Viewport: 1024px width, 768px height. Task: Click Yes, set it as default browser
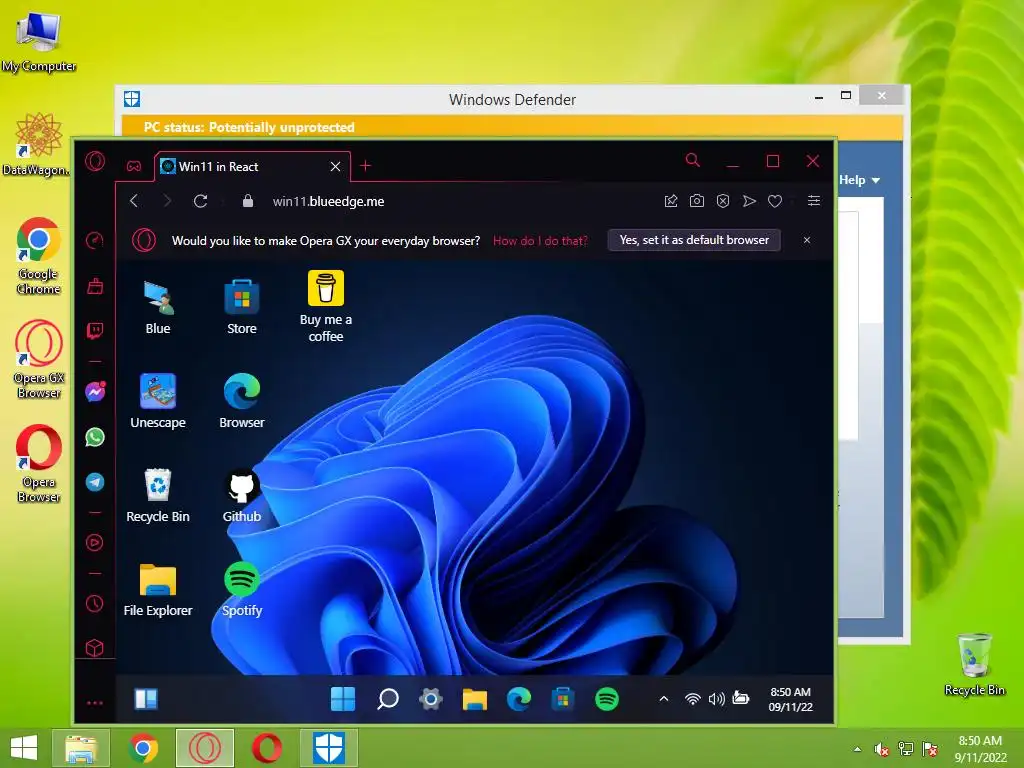click(x=694, y=240)
